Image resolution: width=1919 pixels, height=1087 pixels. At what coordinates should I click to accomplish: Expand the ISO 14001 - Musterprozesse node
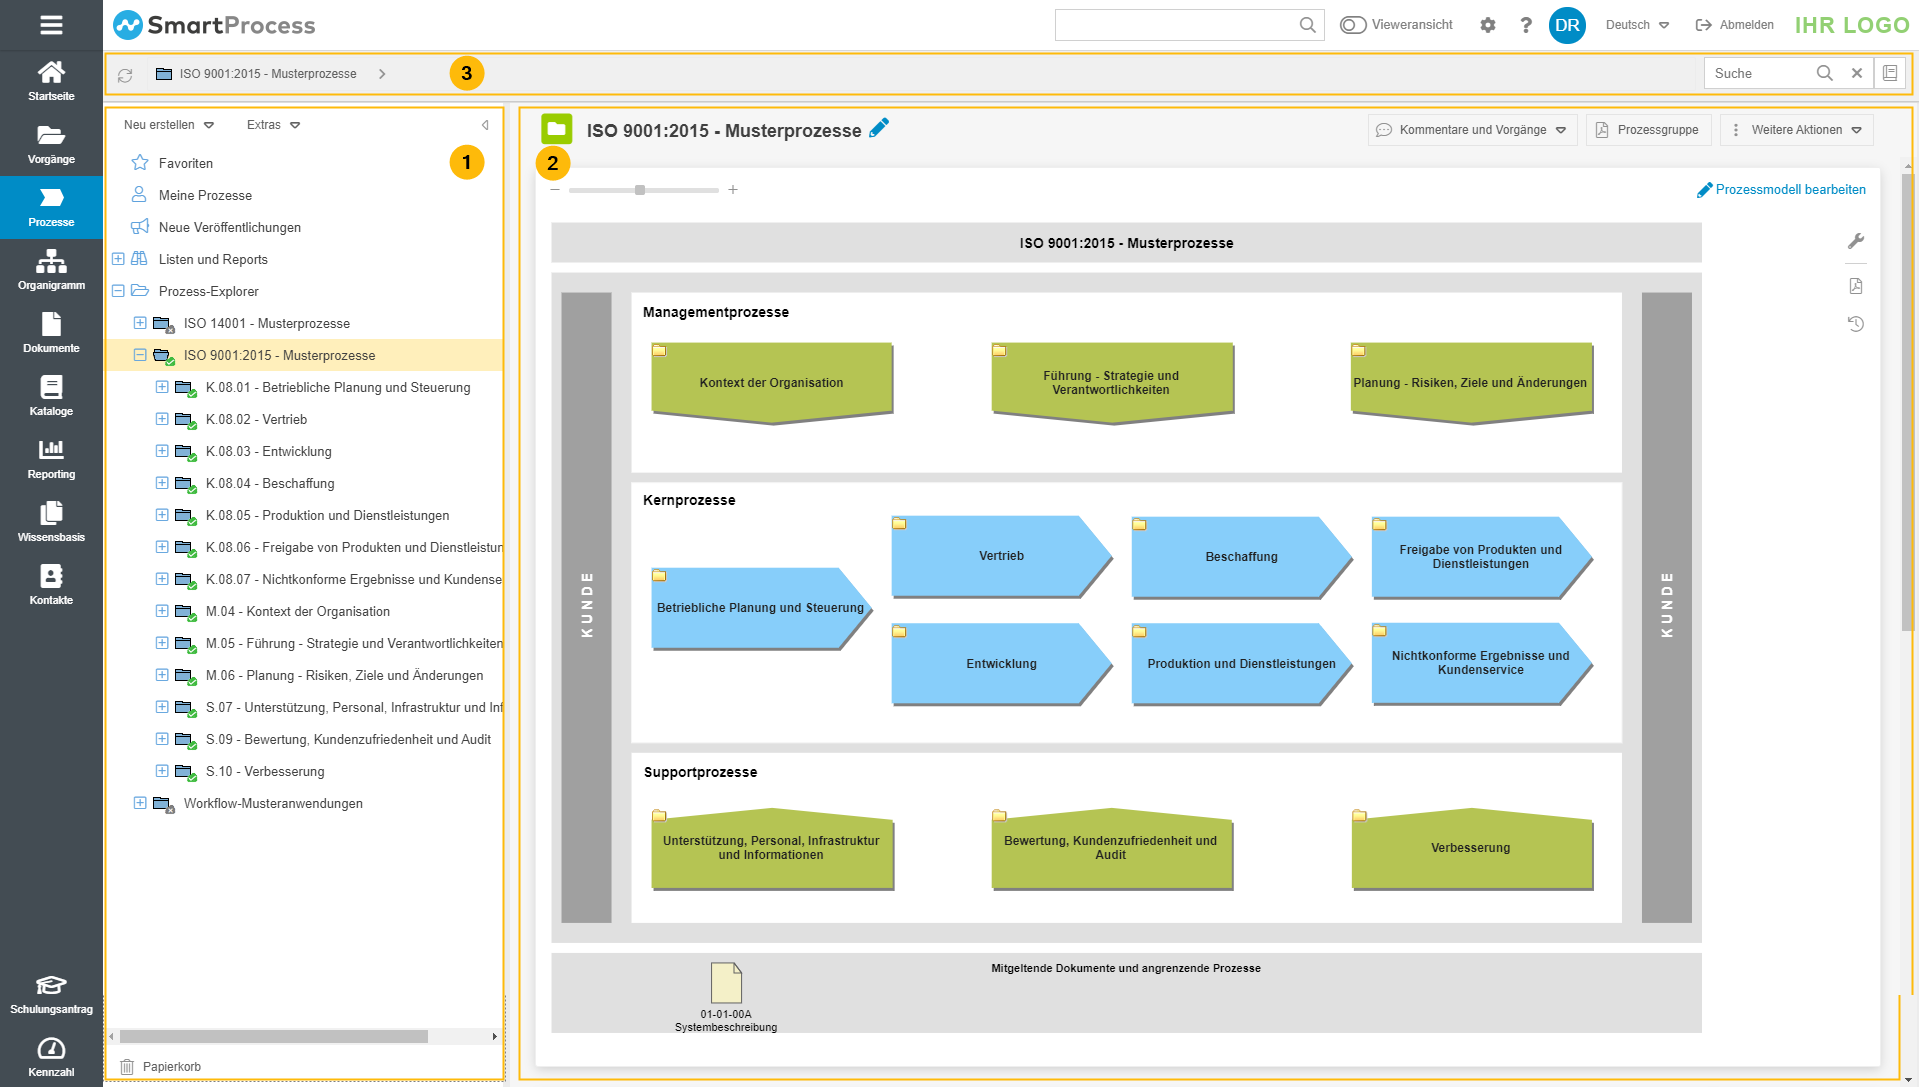pos(140,323)
